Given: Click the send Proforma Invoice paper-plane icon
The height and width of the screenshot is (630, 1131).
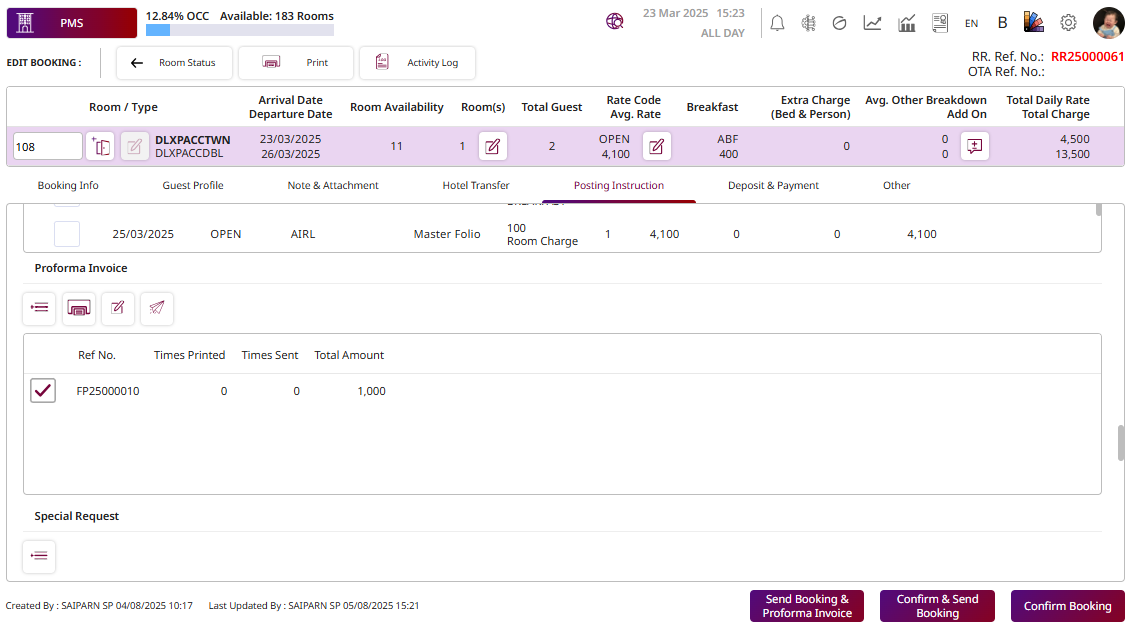Looking at the screenshot, I should click(x=157, y=308).
